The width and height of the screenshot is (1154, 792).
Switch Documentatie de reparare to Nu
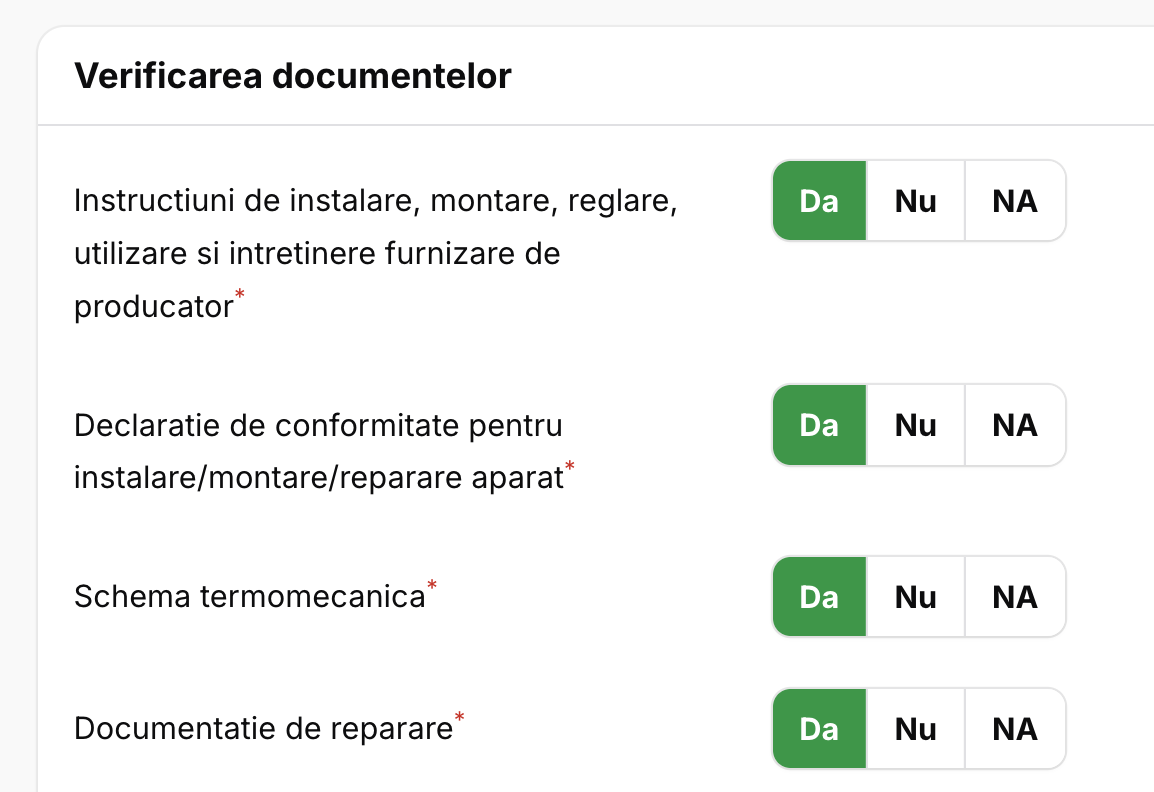[915, 729]
